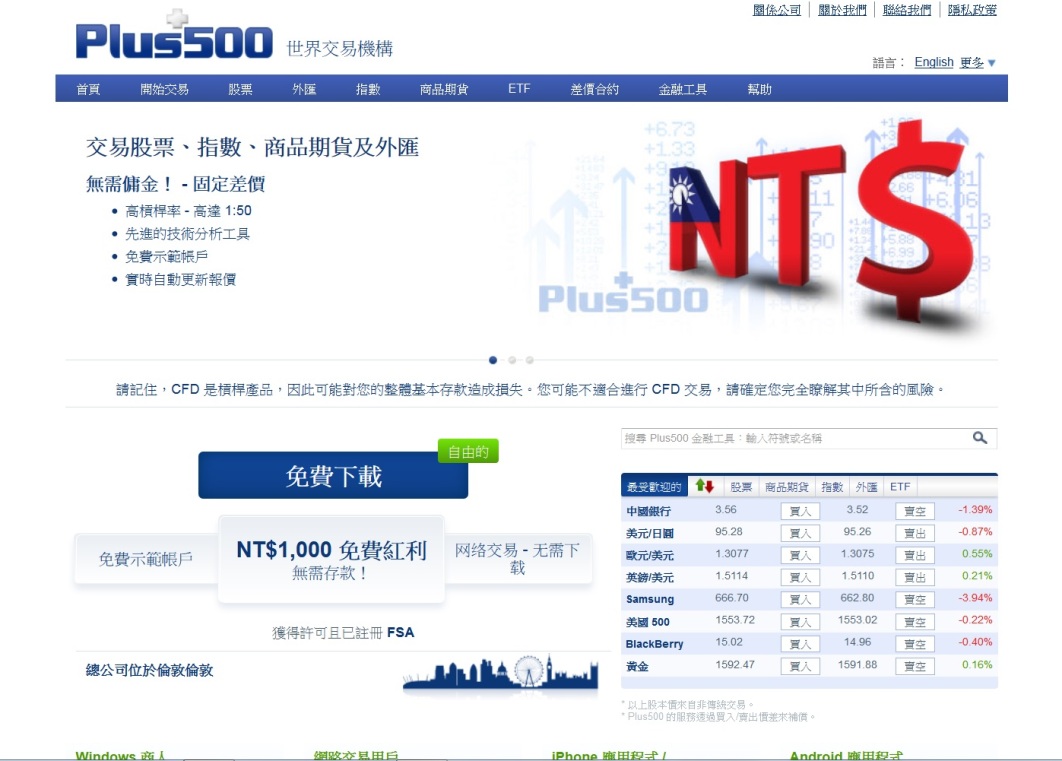Click the green 自由的 badge
The image size is (1062, 761).
click(468, 451)
